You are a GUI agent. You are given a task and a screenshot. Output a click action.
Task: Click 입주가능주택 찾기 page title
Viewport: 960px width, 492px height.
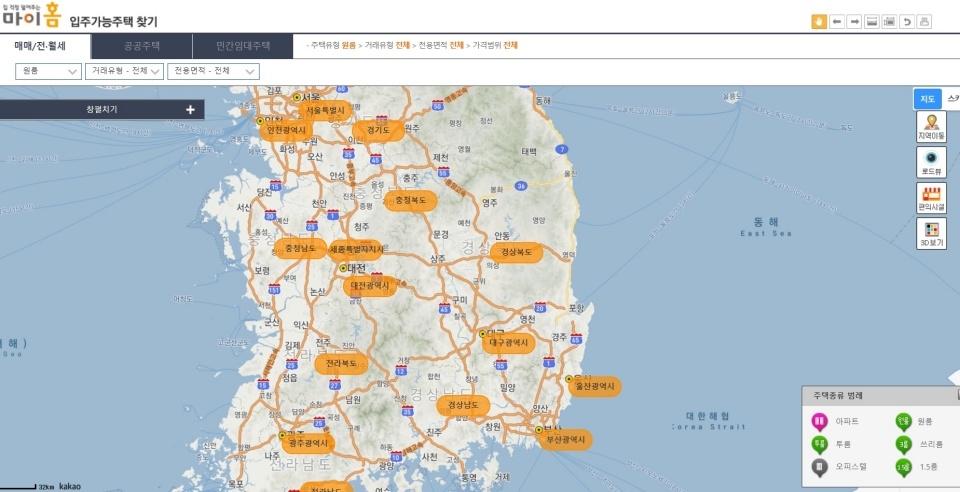click(x=114, y=23)
